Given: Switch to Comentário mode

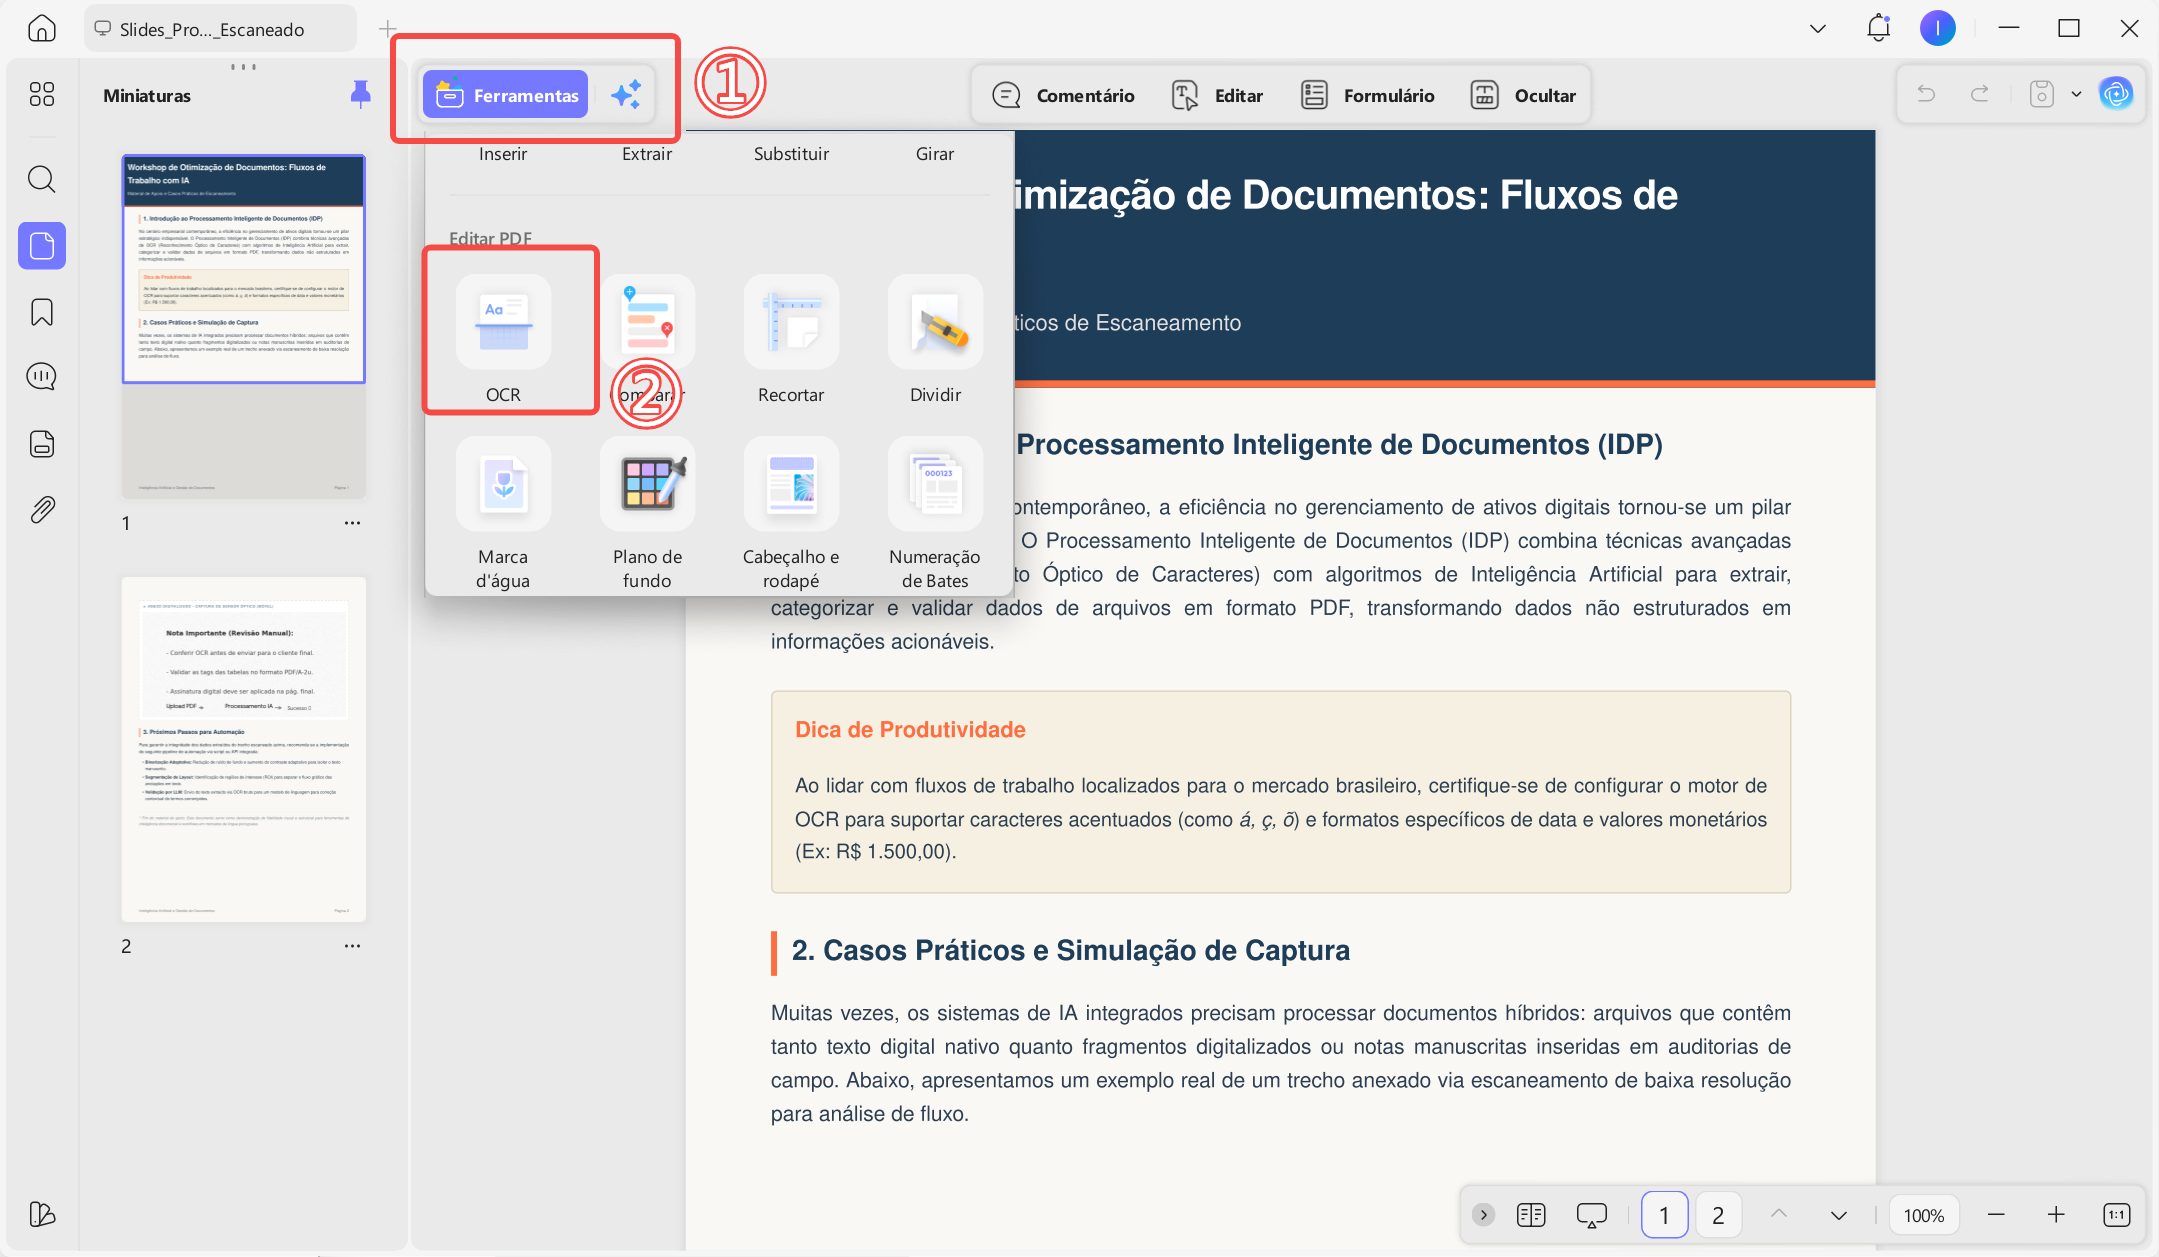Looking at the screenshot, I should tap(1063, 95).
